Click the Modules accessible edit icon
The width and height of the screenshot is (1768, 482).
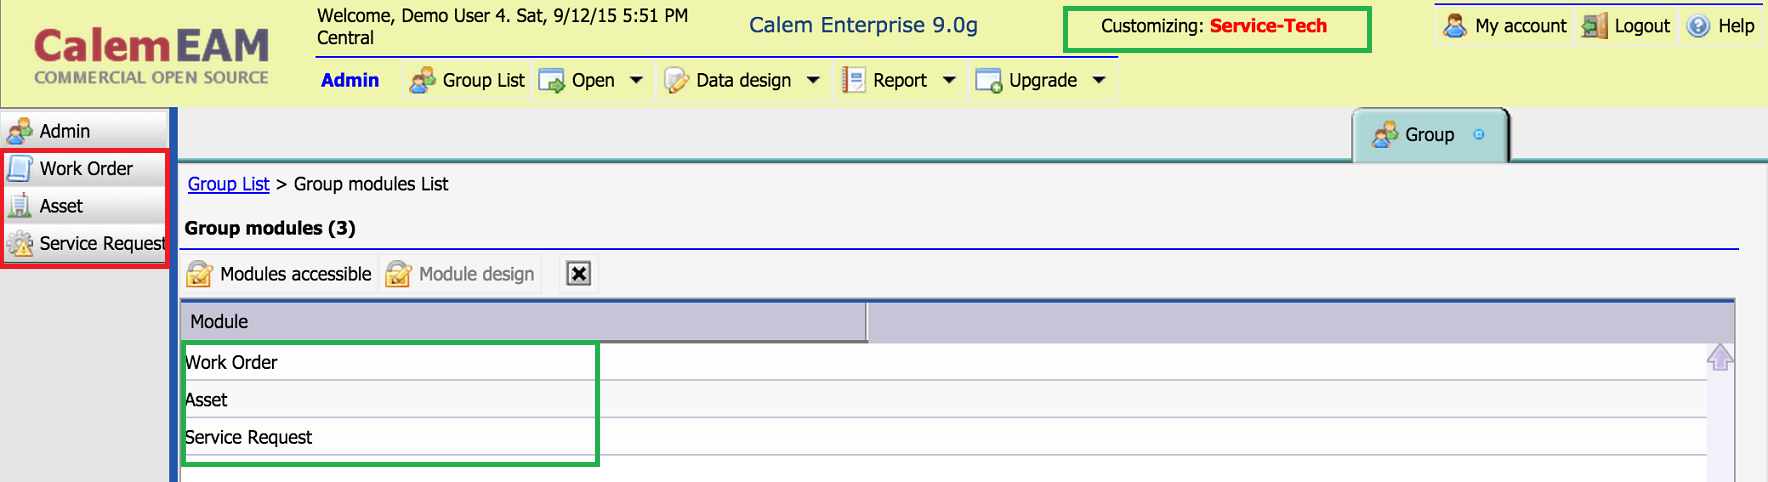tap(199, 274)
